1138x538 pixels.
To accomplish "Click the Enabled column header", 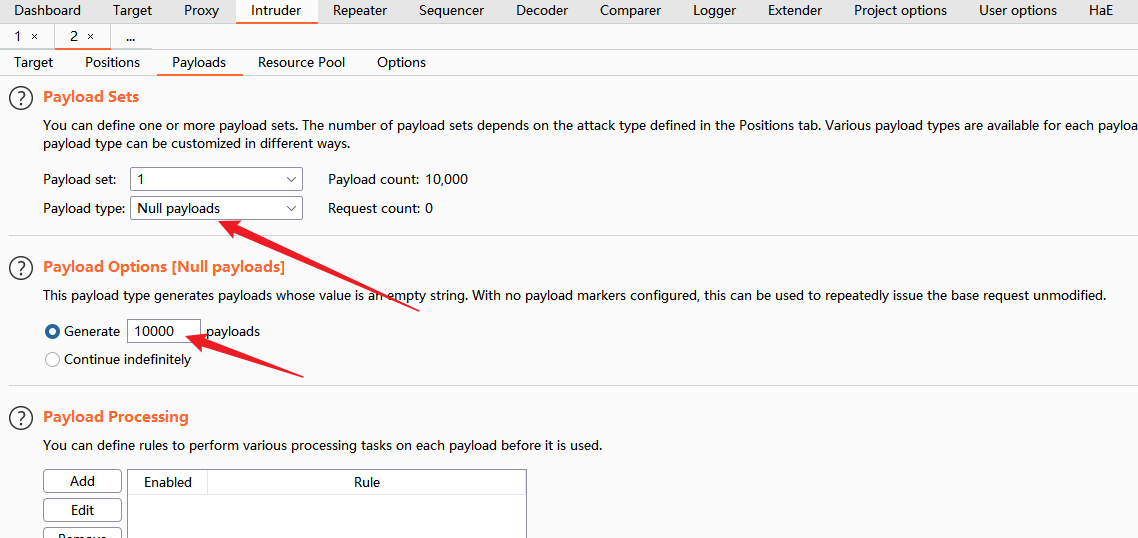I will 168,482.
